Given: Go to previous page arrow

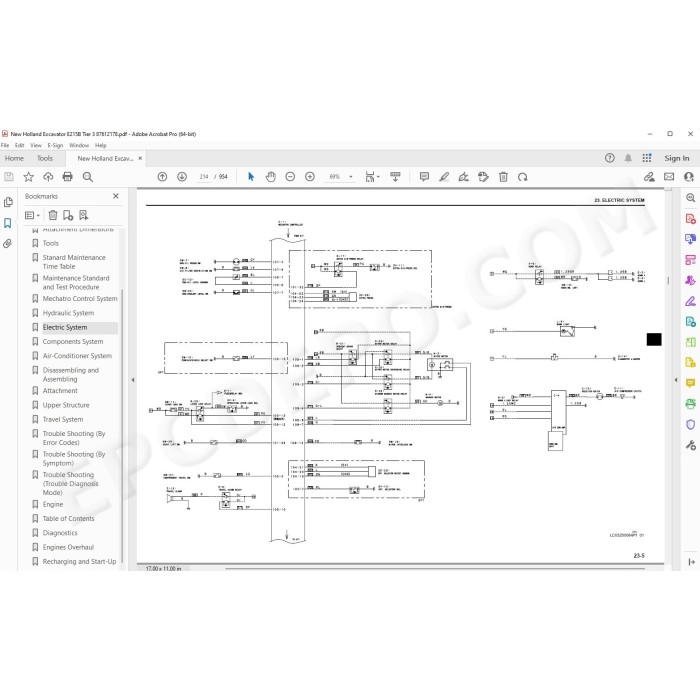Looking at the screenshot, I should tap(162, 177).
